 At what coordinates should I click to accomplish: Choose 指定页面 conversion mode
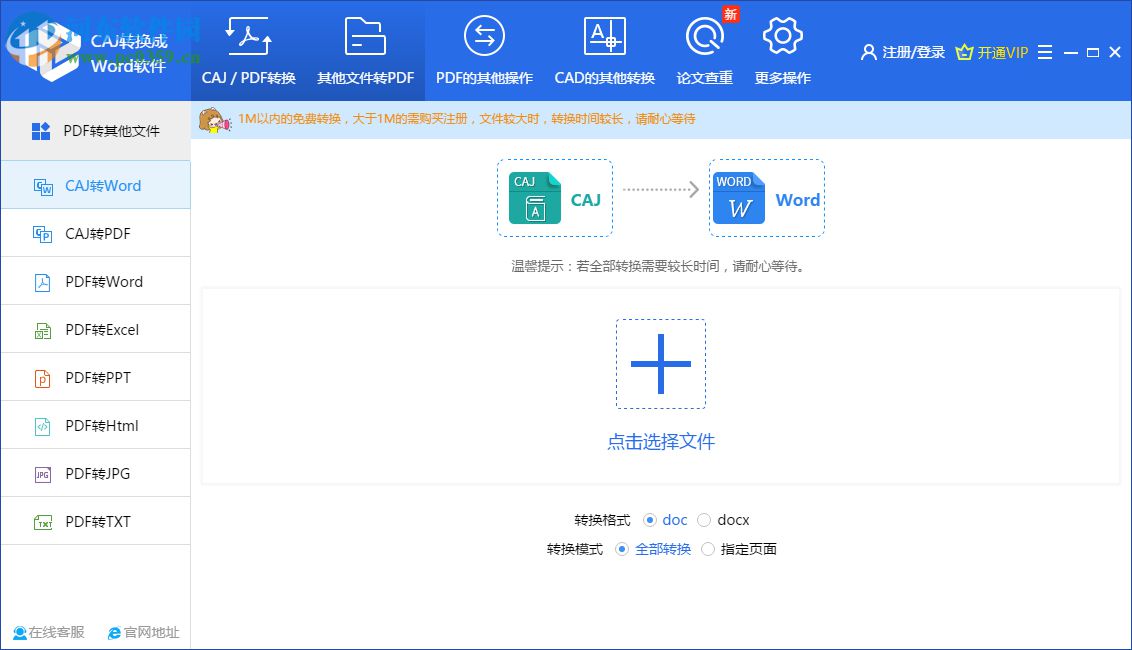[x=709, y=549]
